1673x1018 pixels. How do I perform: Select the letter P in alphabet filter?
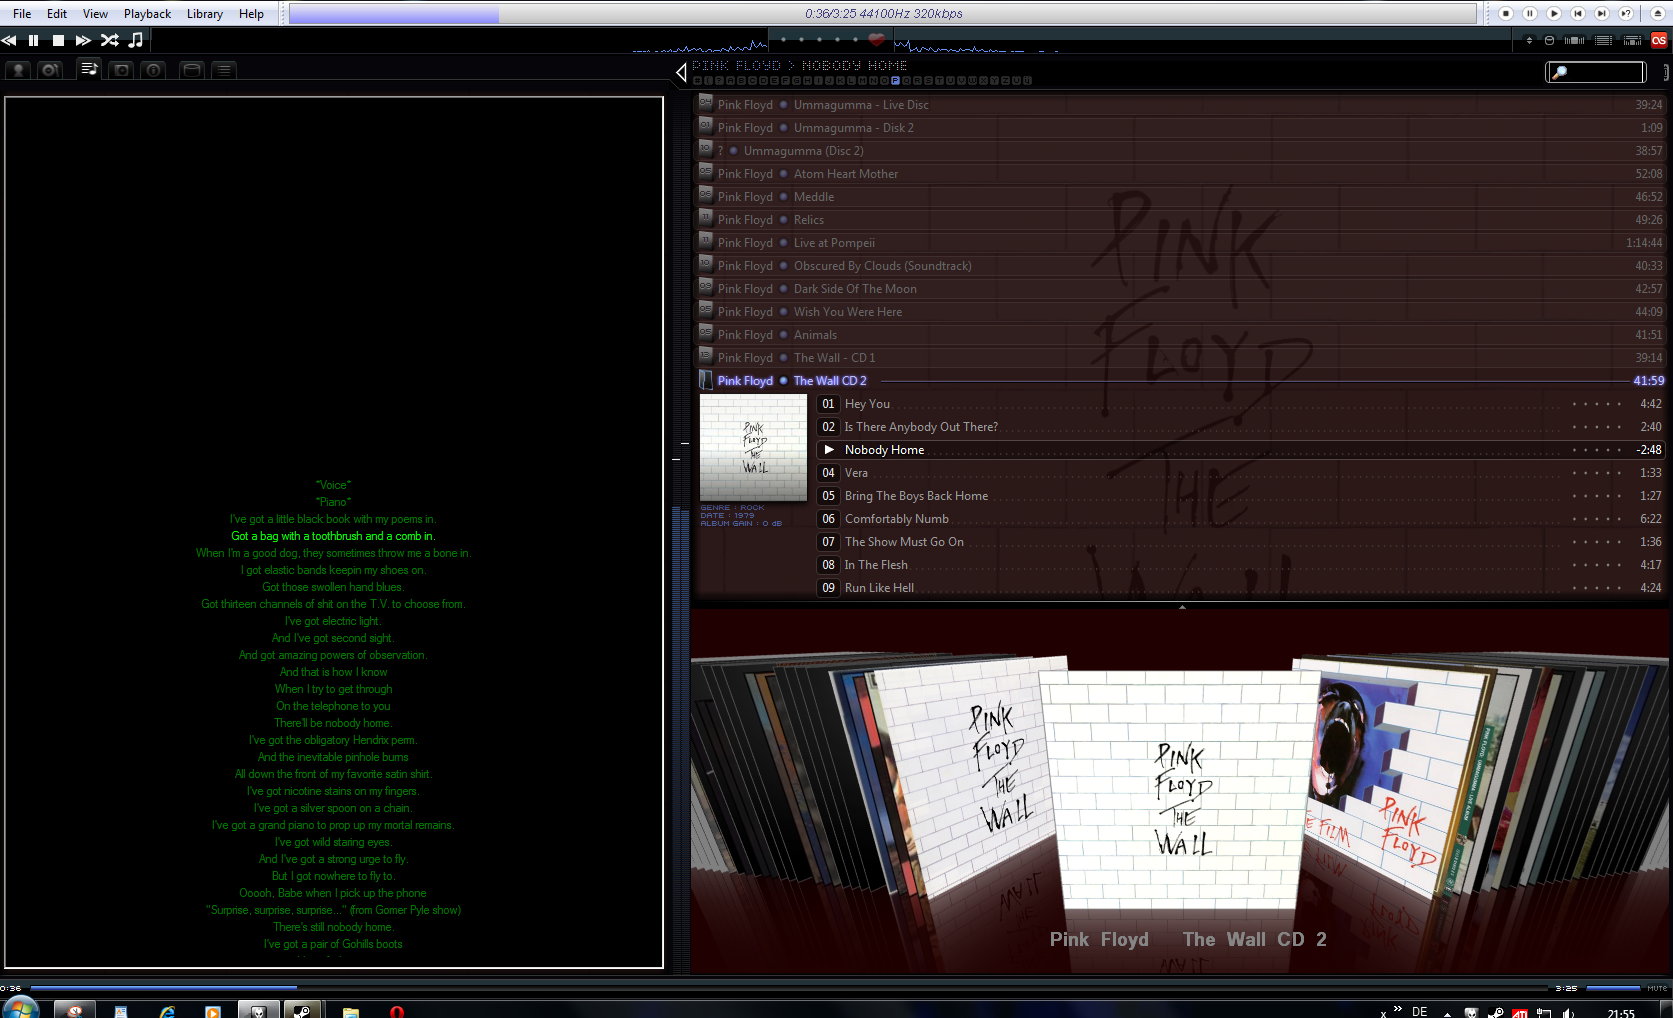[895, 80]
